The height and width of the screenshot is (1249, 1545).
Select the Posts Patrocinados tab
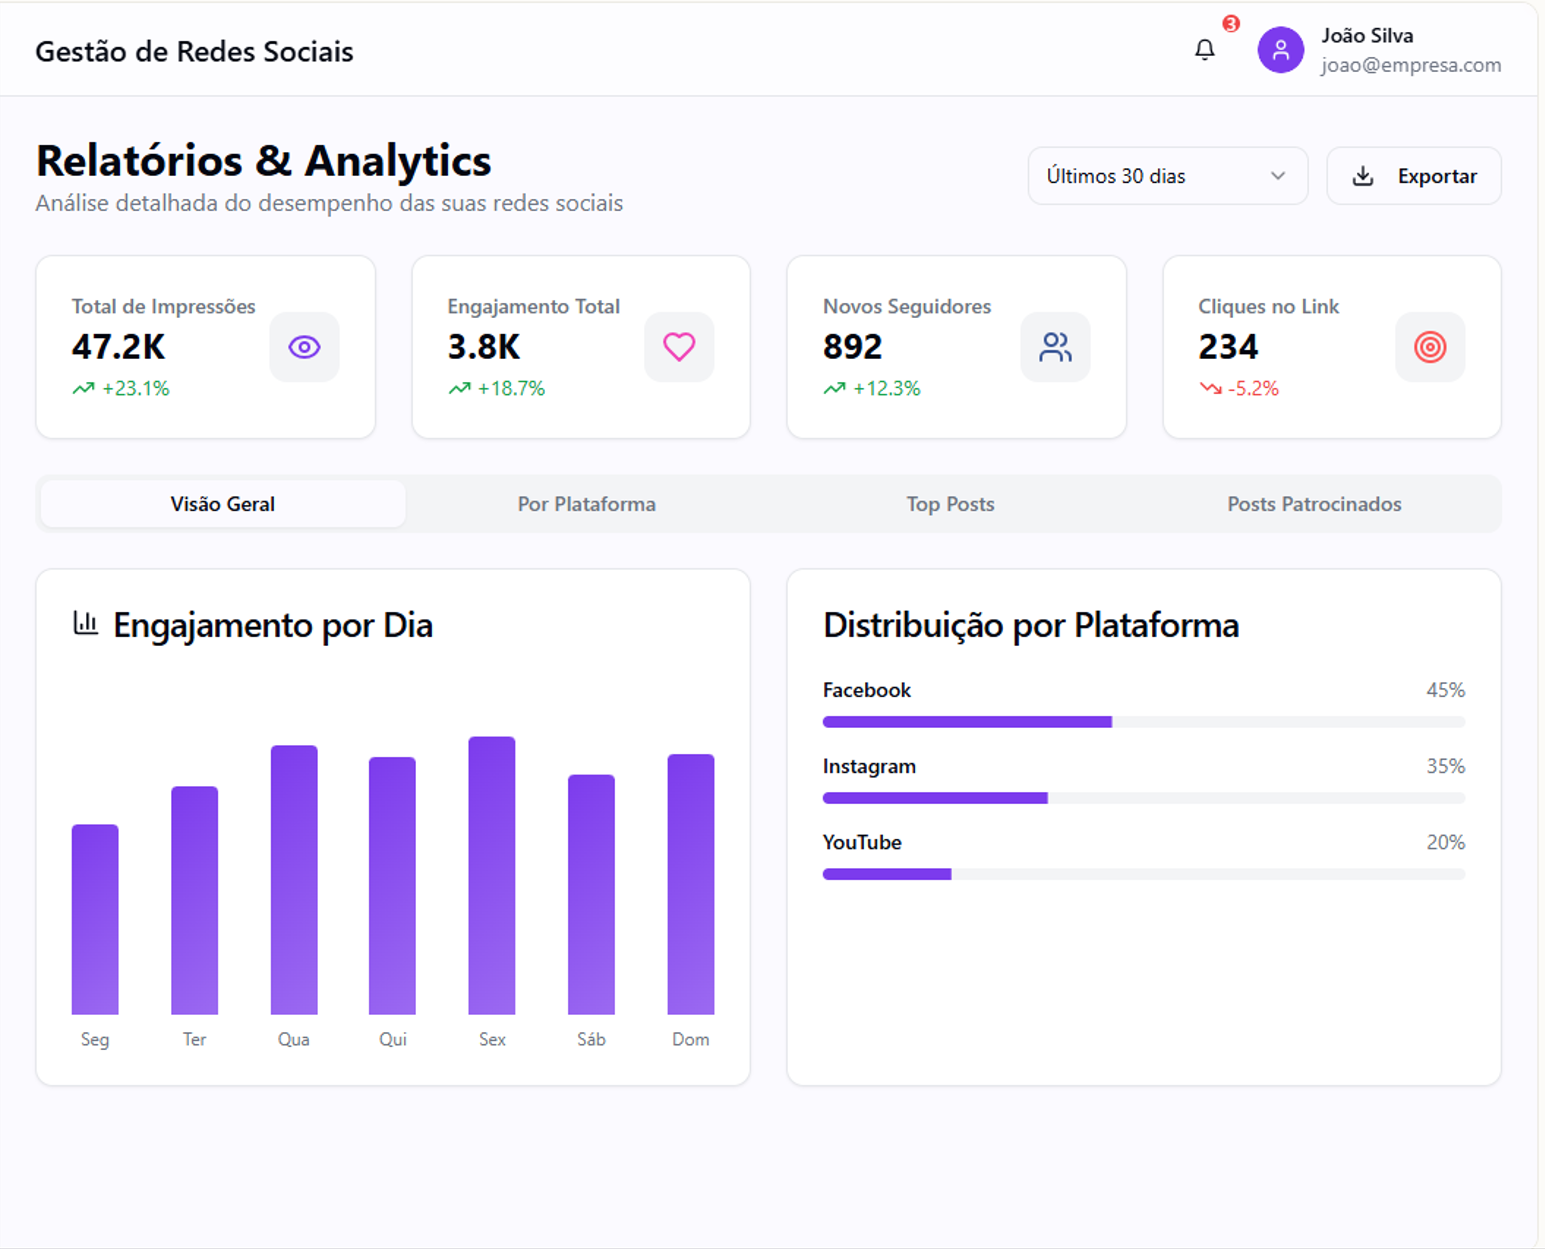point(1314,504)
